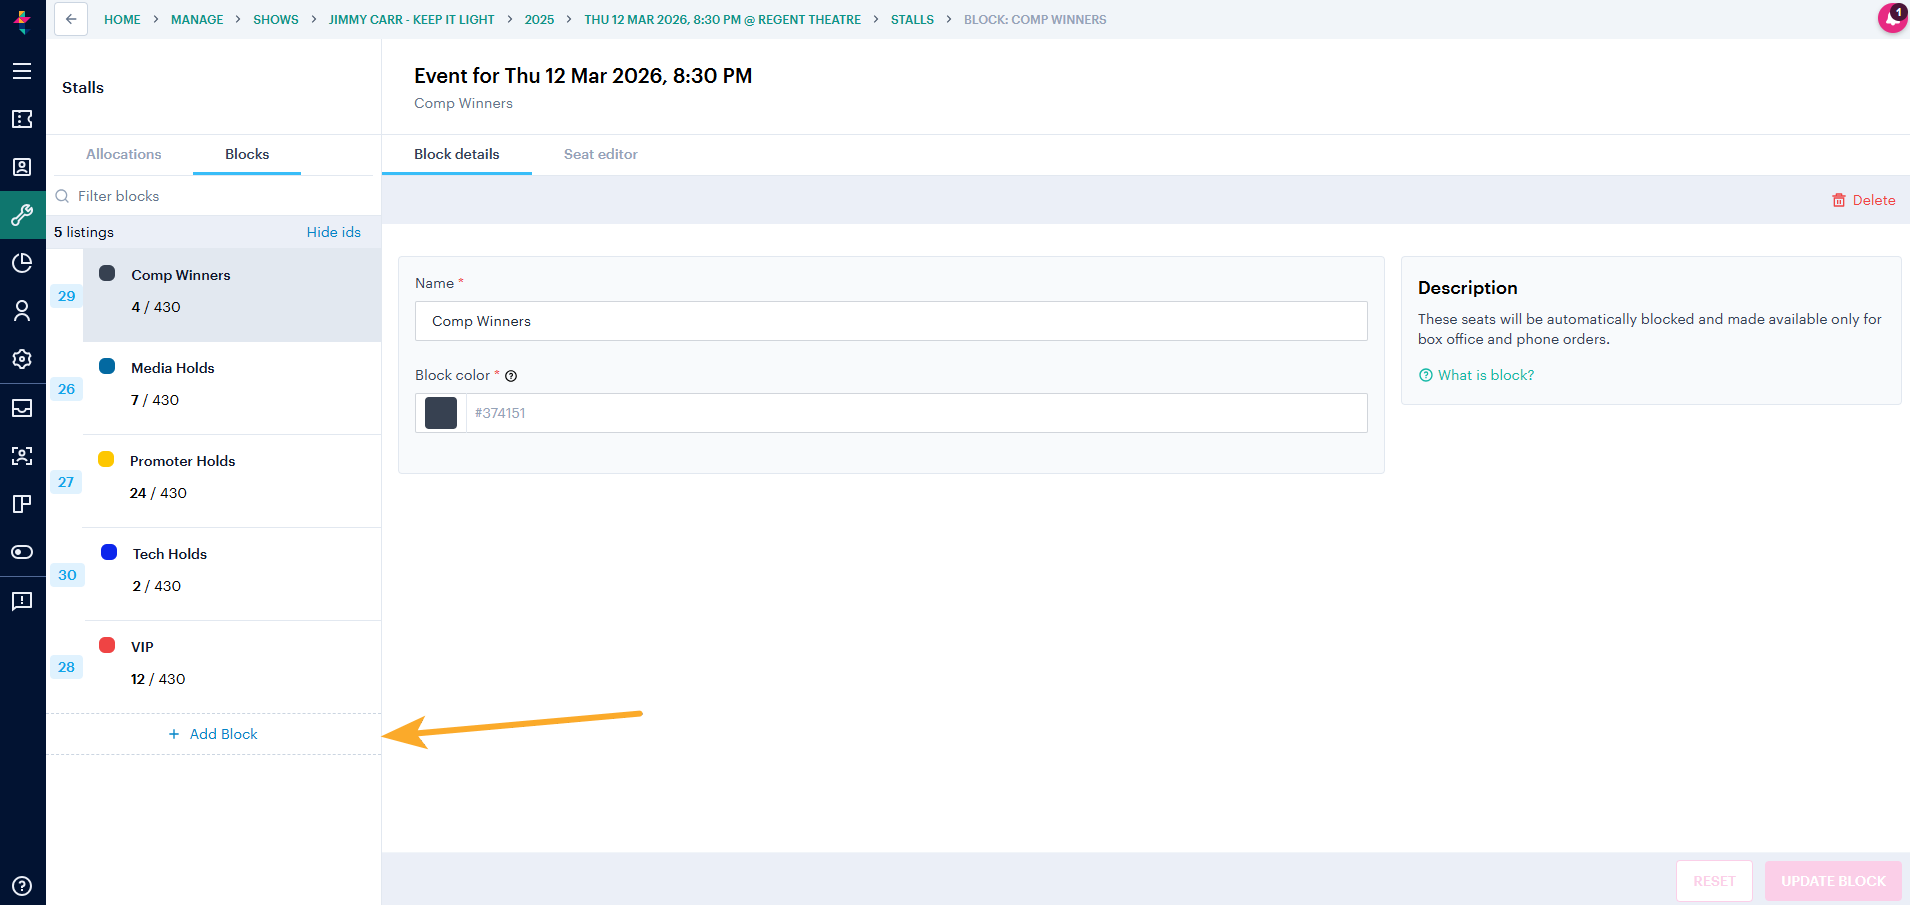Open the pie chart reports icon

tap(22, 263)
